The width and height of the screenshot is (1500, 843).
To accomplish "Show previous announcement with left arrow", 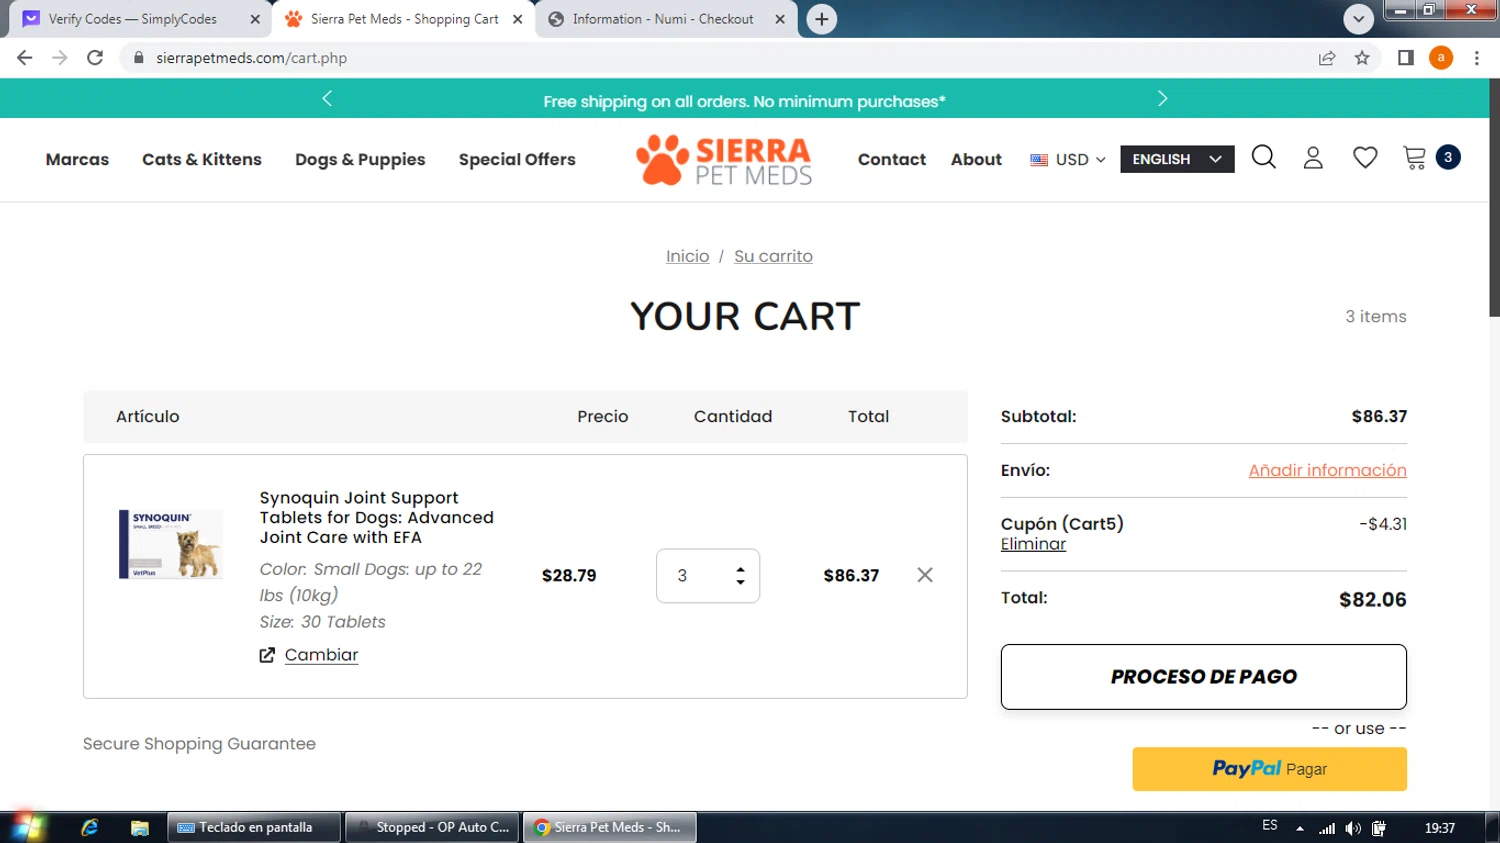I will [327, 98].
